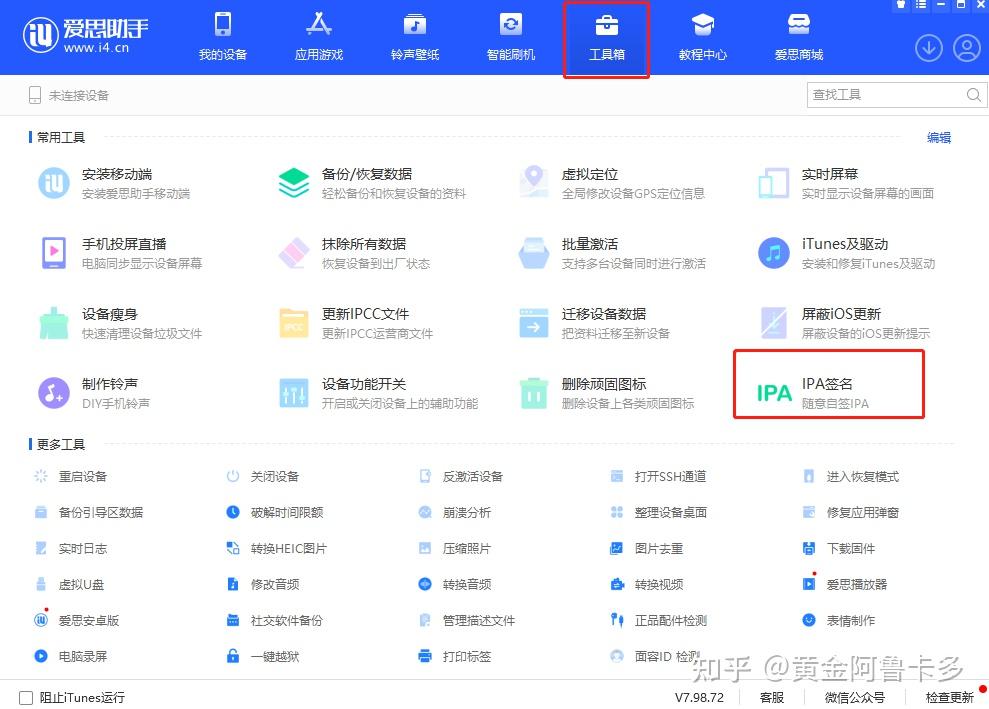Click the 查找工具 search field
The image size is (989, 709).
[x=889, y=94]
